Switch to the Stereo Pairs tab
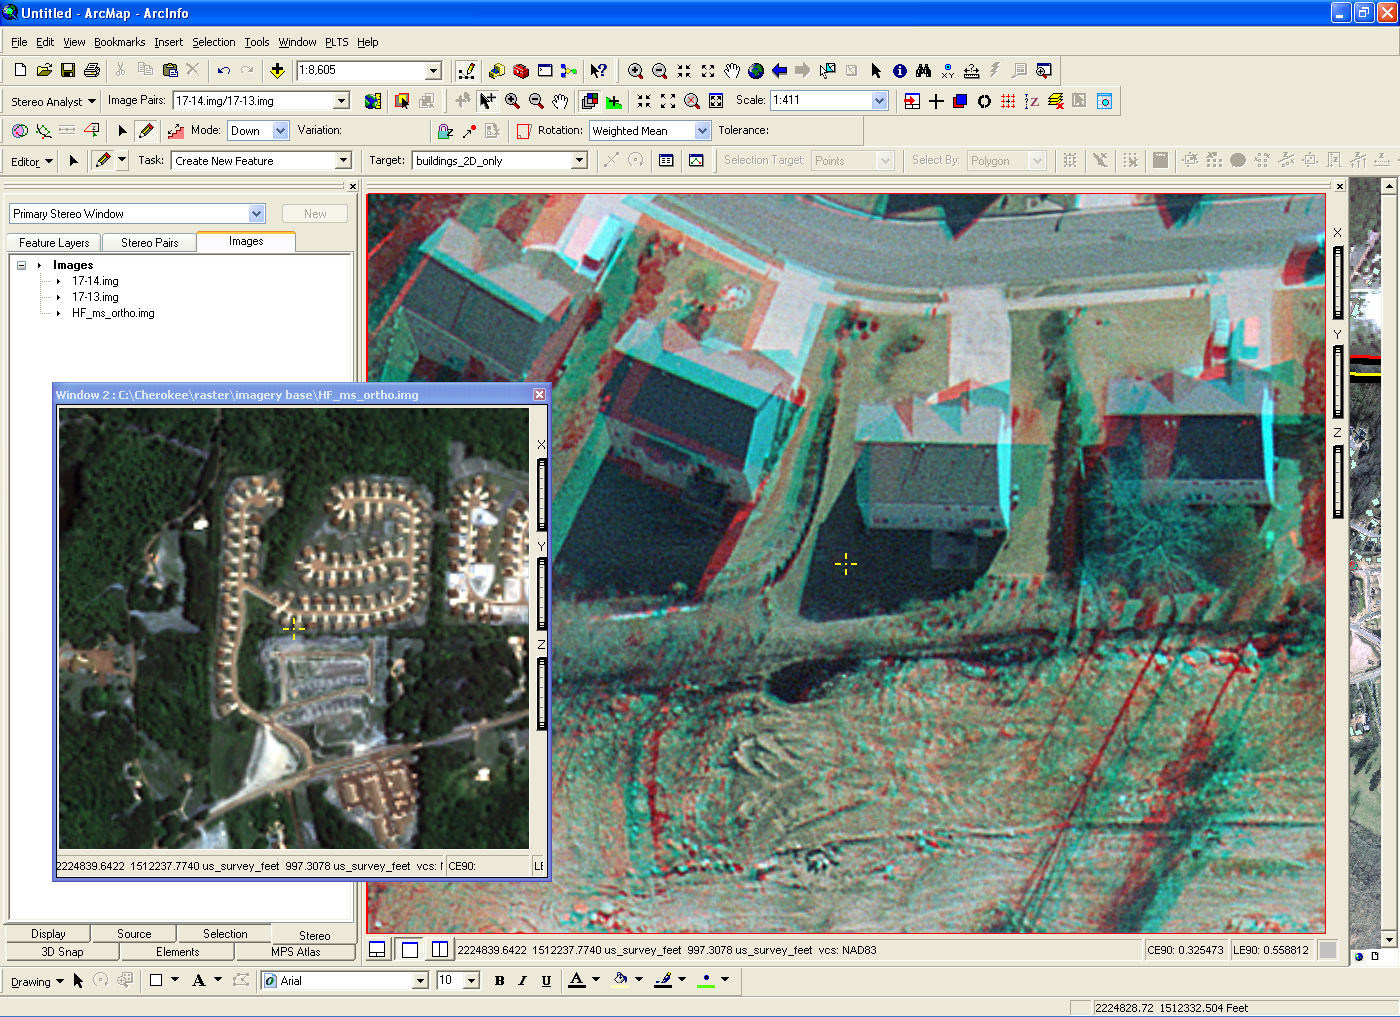Viewport: 1400px width, 1017px height. point(149,243)
